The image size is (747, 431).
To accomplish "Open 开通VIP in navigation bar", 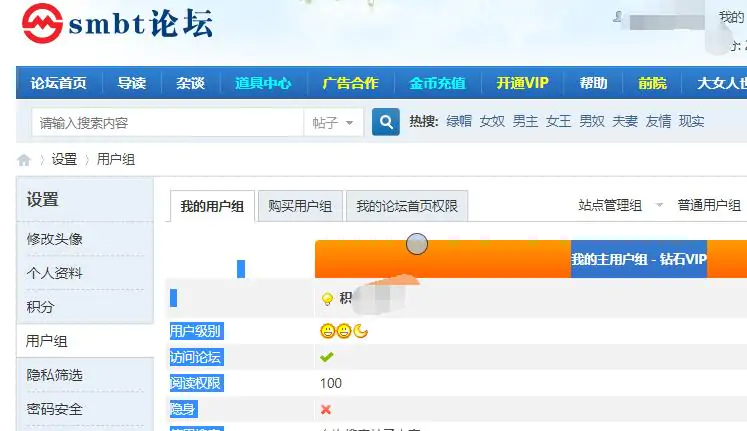I will click(522, 83).
